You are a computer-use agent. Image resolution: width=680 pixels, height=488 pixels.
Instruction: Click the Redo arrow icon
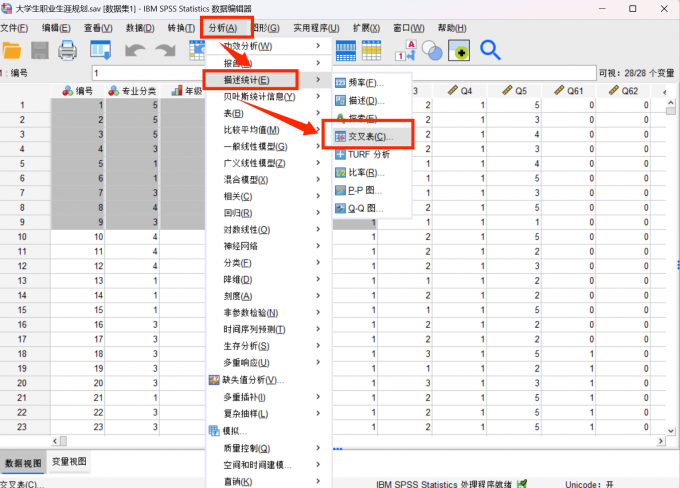click(166, 50)
